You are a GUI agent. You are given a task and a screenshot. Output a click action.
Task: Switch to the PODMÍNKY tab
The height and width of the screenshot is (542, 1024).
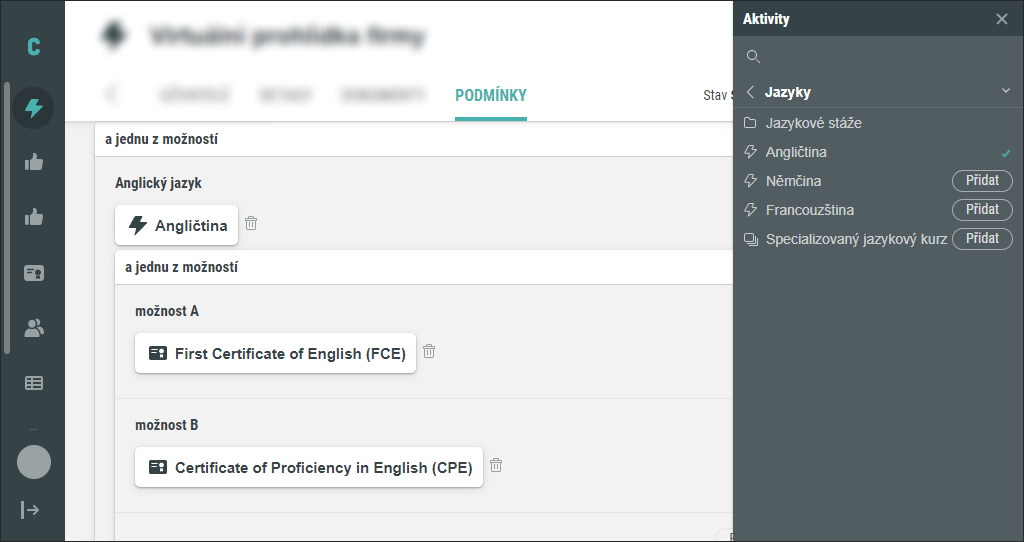pos(491,95)
